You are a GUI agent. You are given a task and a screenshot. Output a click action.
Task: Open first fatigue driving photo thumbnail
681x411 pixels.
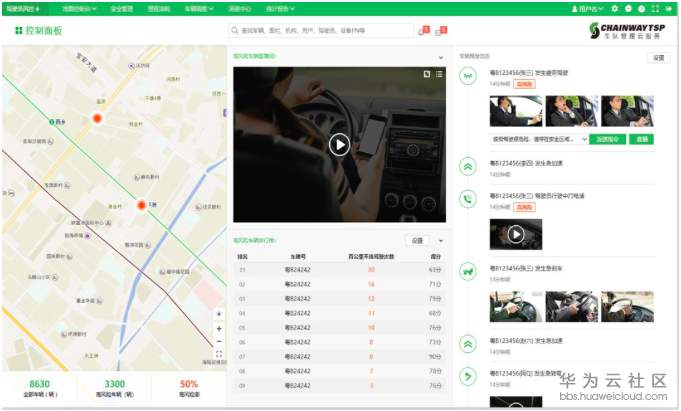(x=516, y=111)
